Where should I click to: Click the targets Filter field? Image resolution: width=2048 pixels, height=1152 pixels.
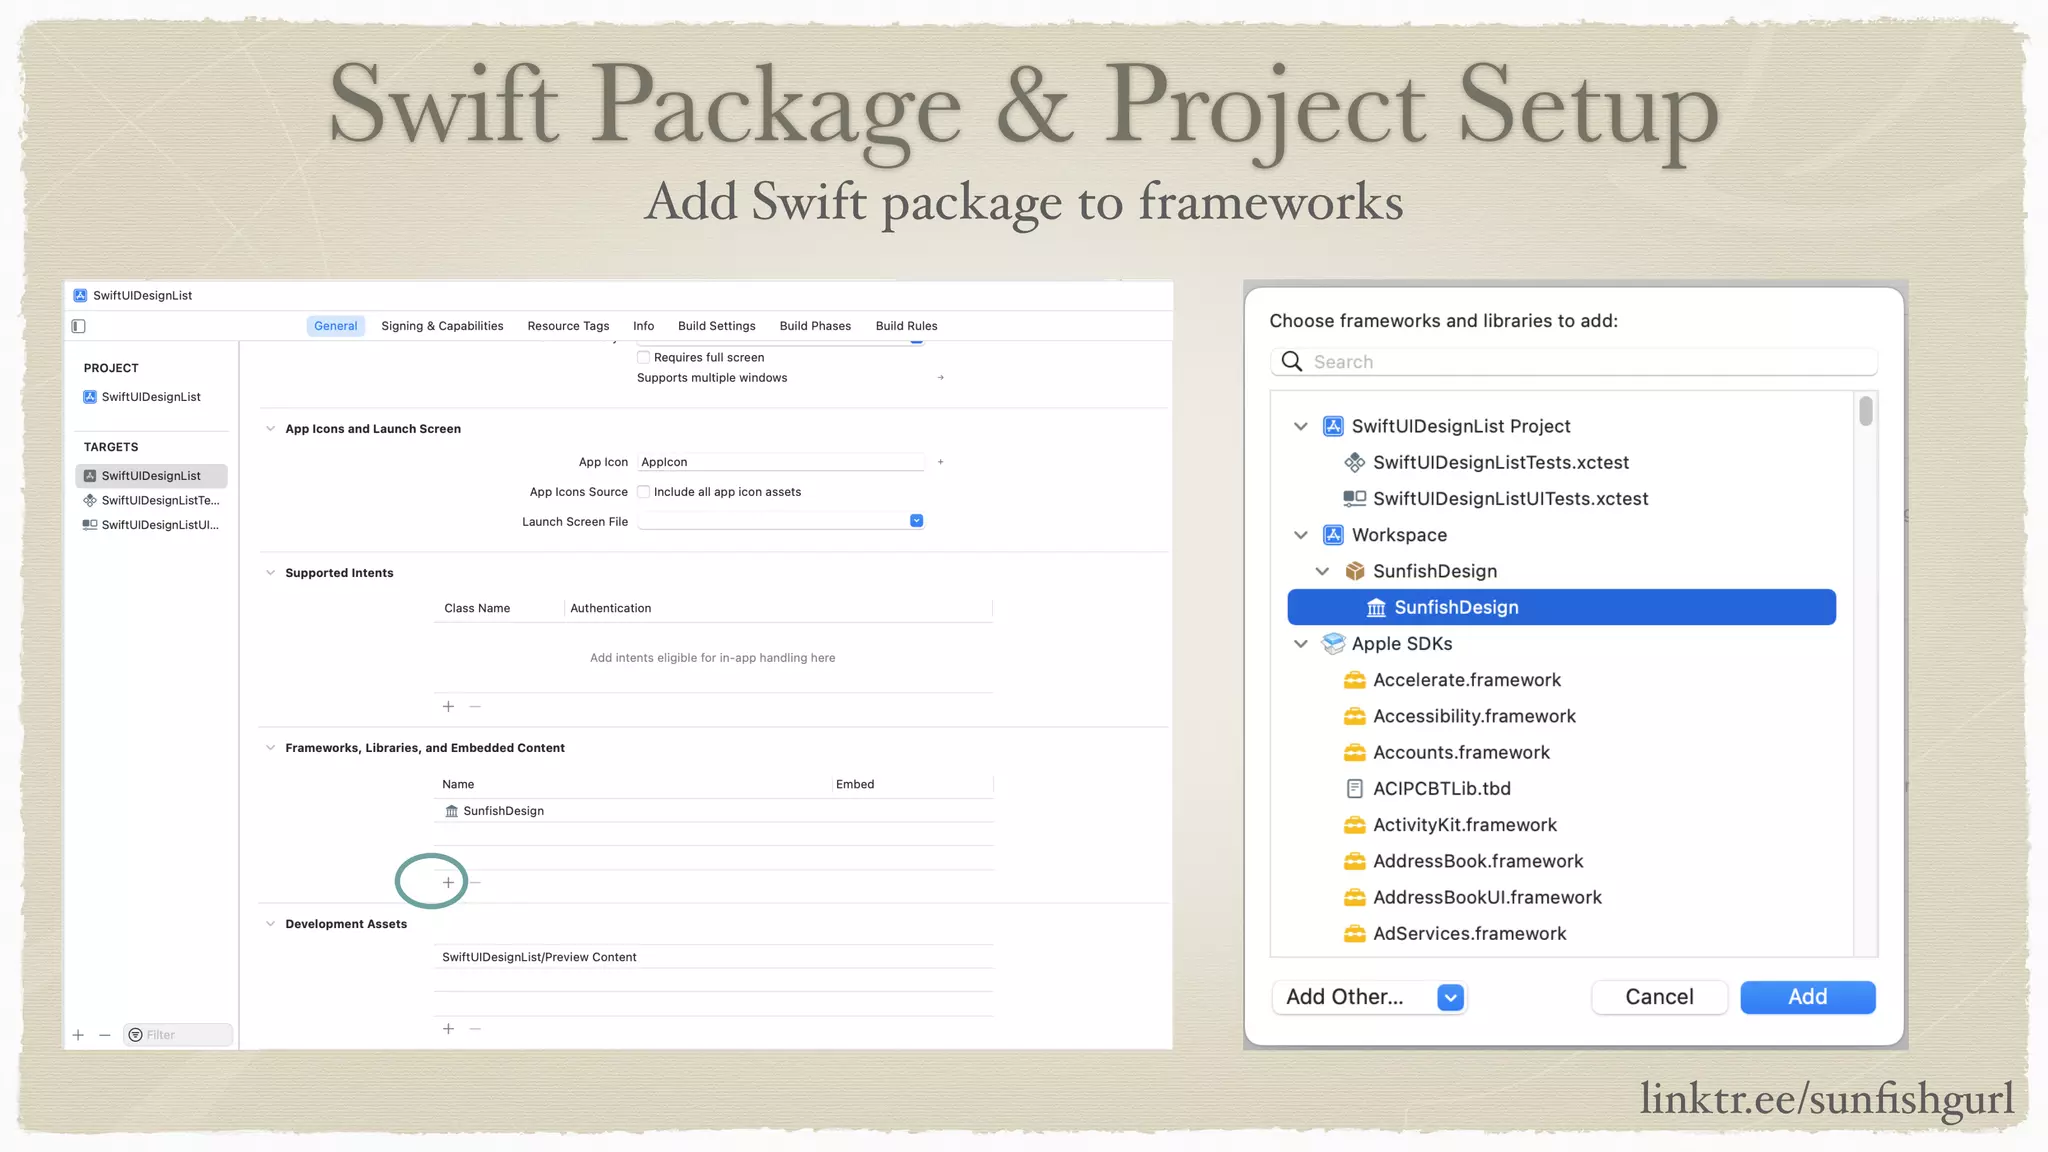[179, 1035]
